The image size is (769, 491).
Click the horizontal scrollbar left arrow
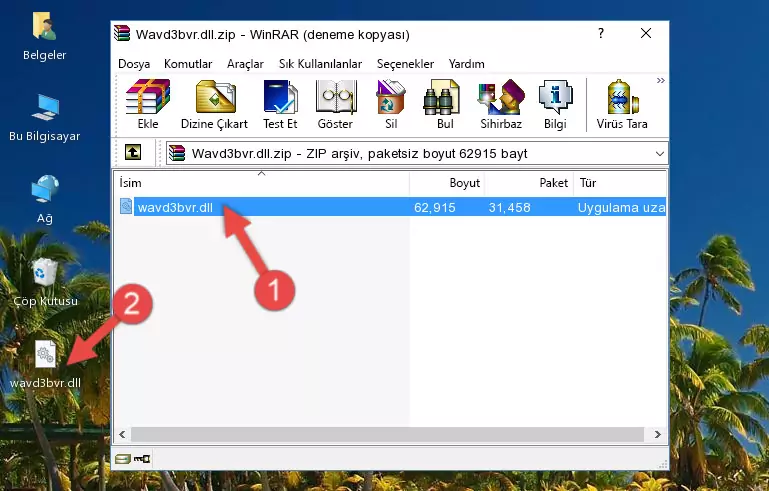click(123, 434)
